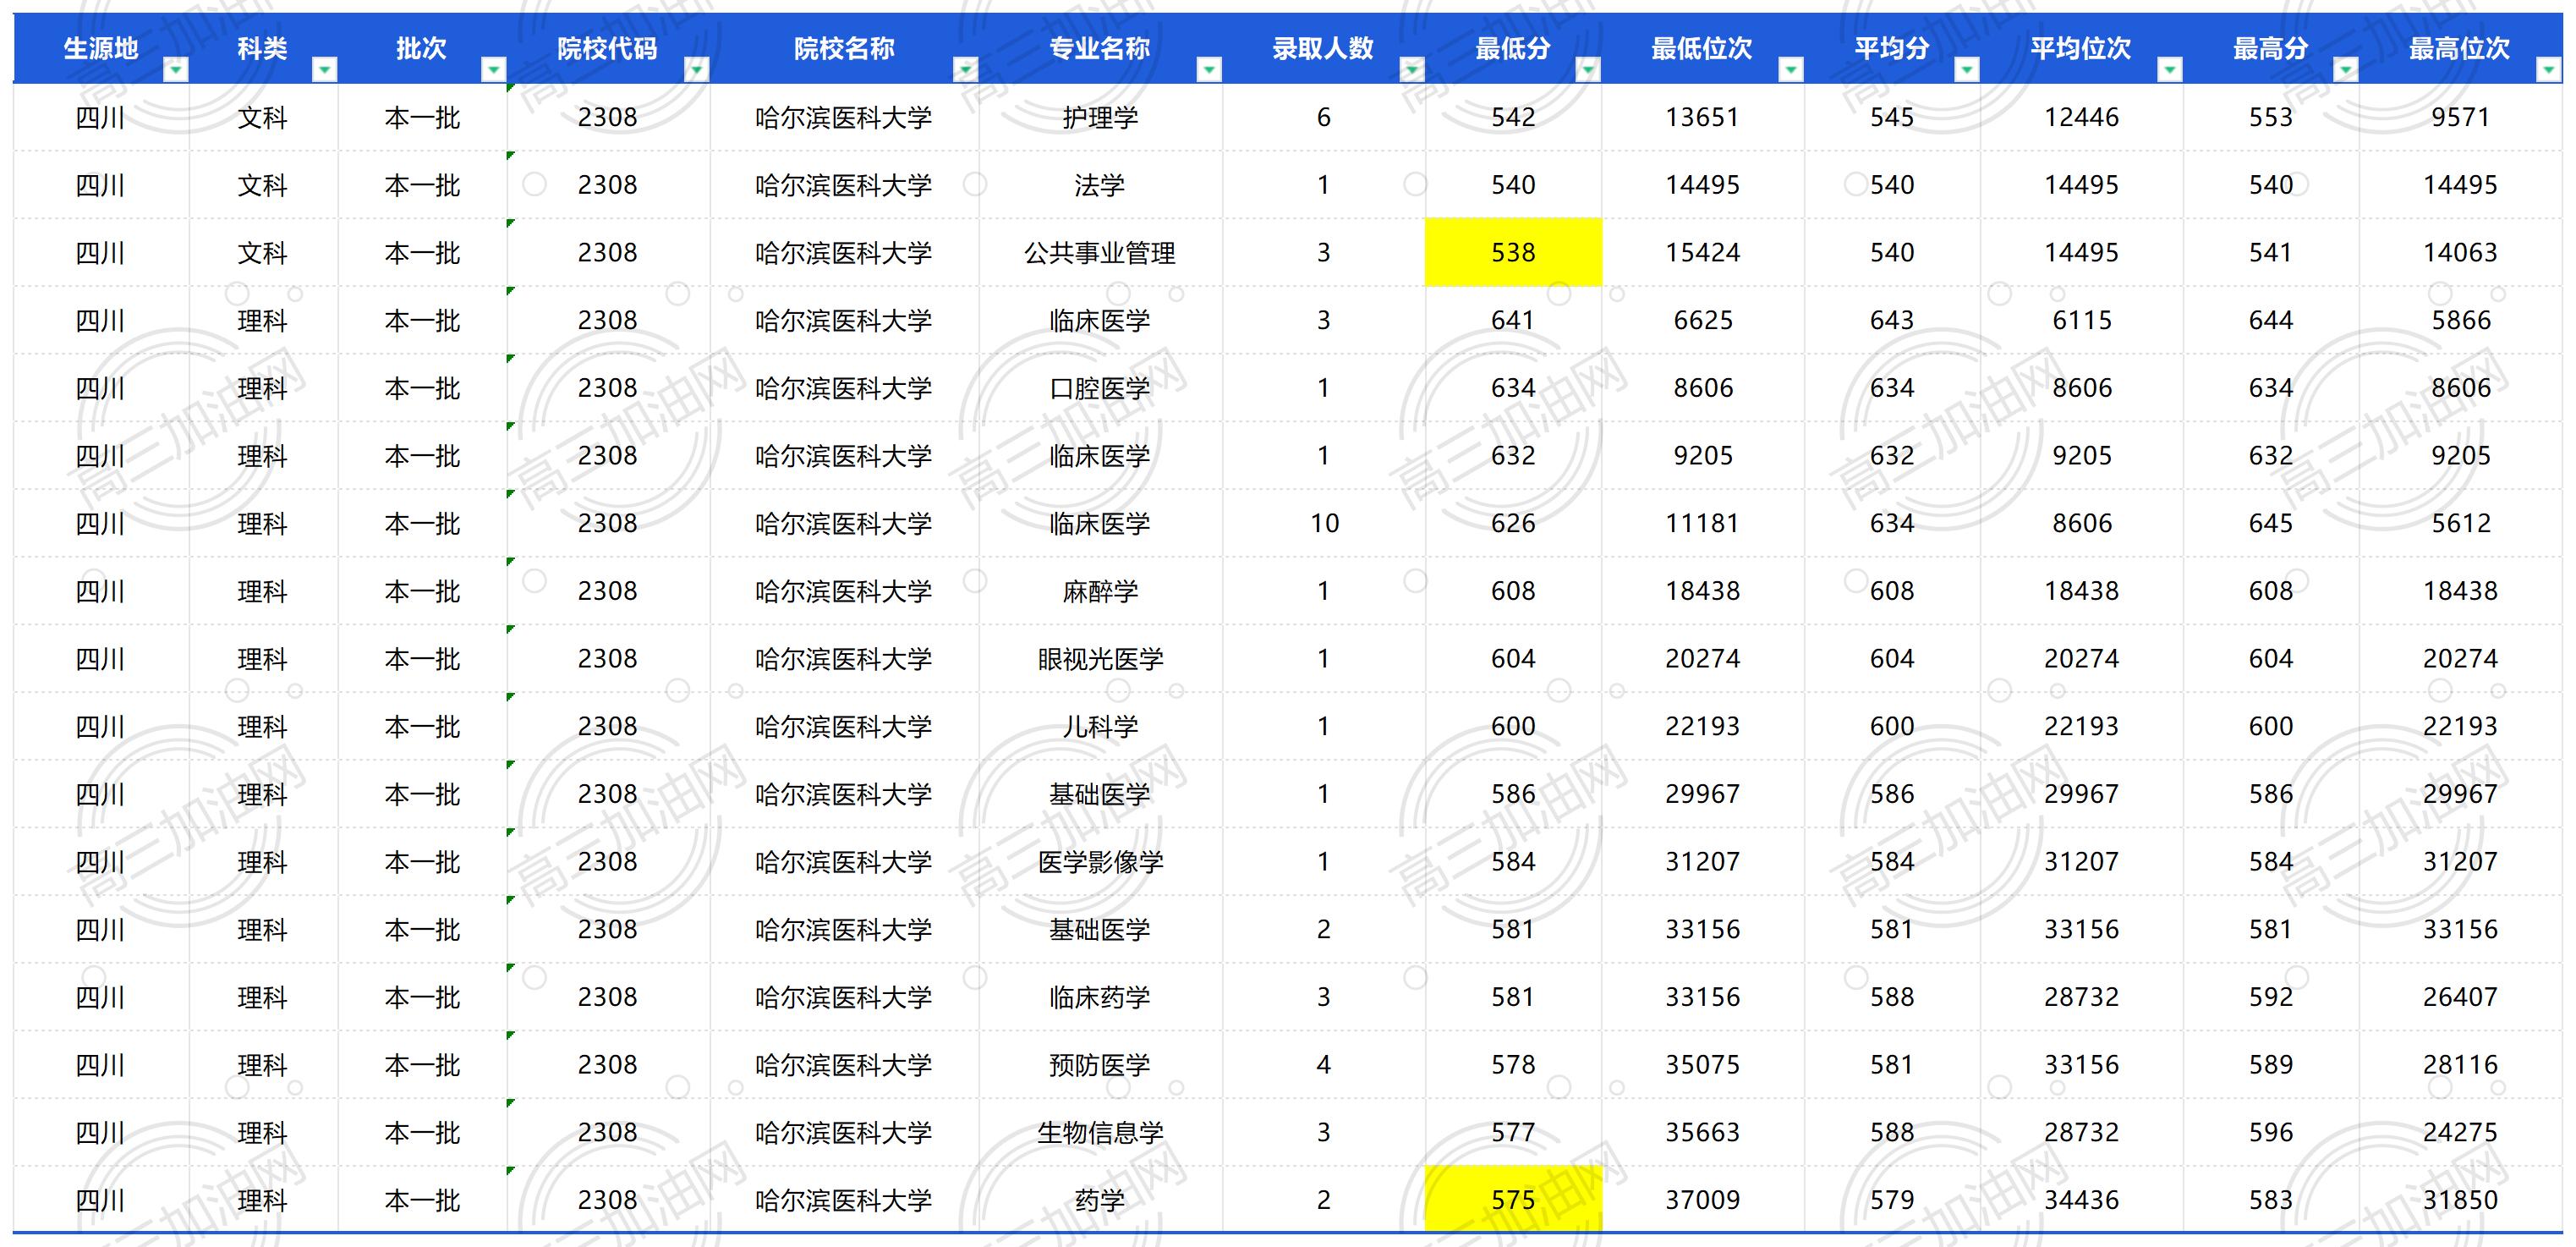Viewport: 2576px width, 1247px height.
Task: Select the highest score cell 553
Action: coord(2271,118)
